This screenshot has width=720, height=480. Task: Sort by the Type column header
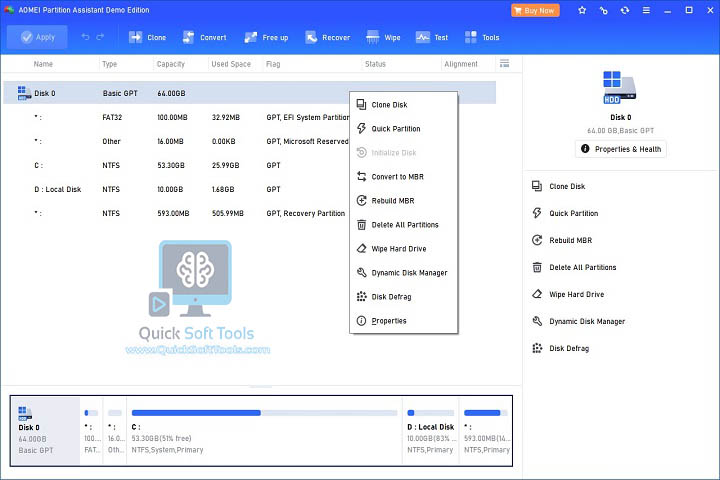coord(109,64)
